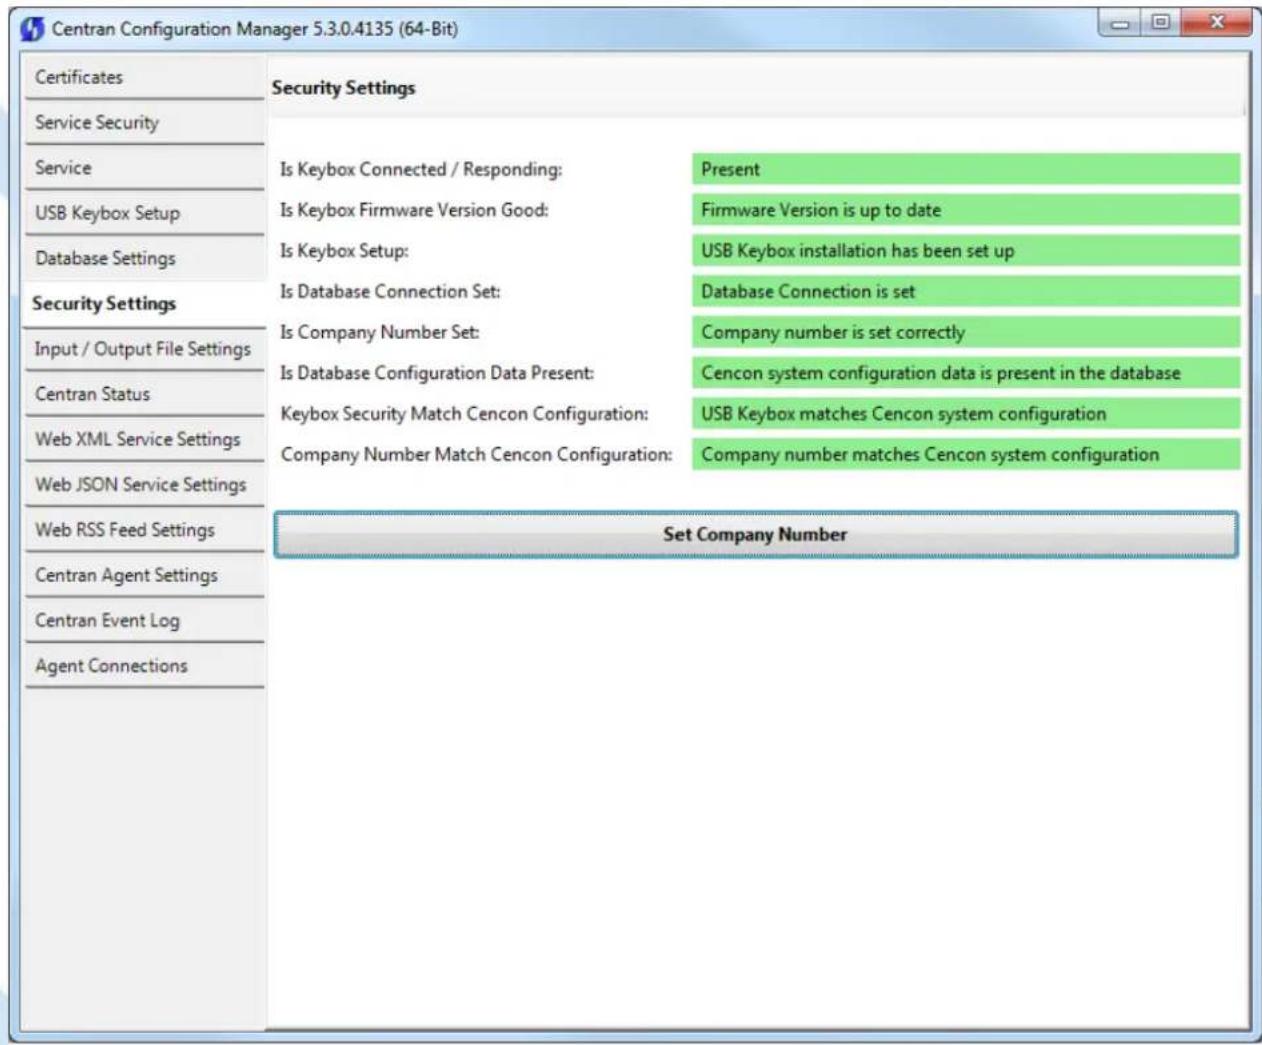Click 'Keybox Security Match Cencon Configuration:' label
The image size is (1262, 1045).
click(x=464, y=414)
